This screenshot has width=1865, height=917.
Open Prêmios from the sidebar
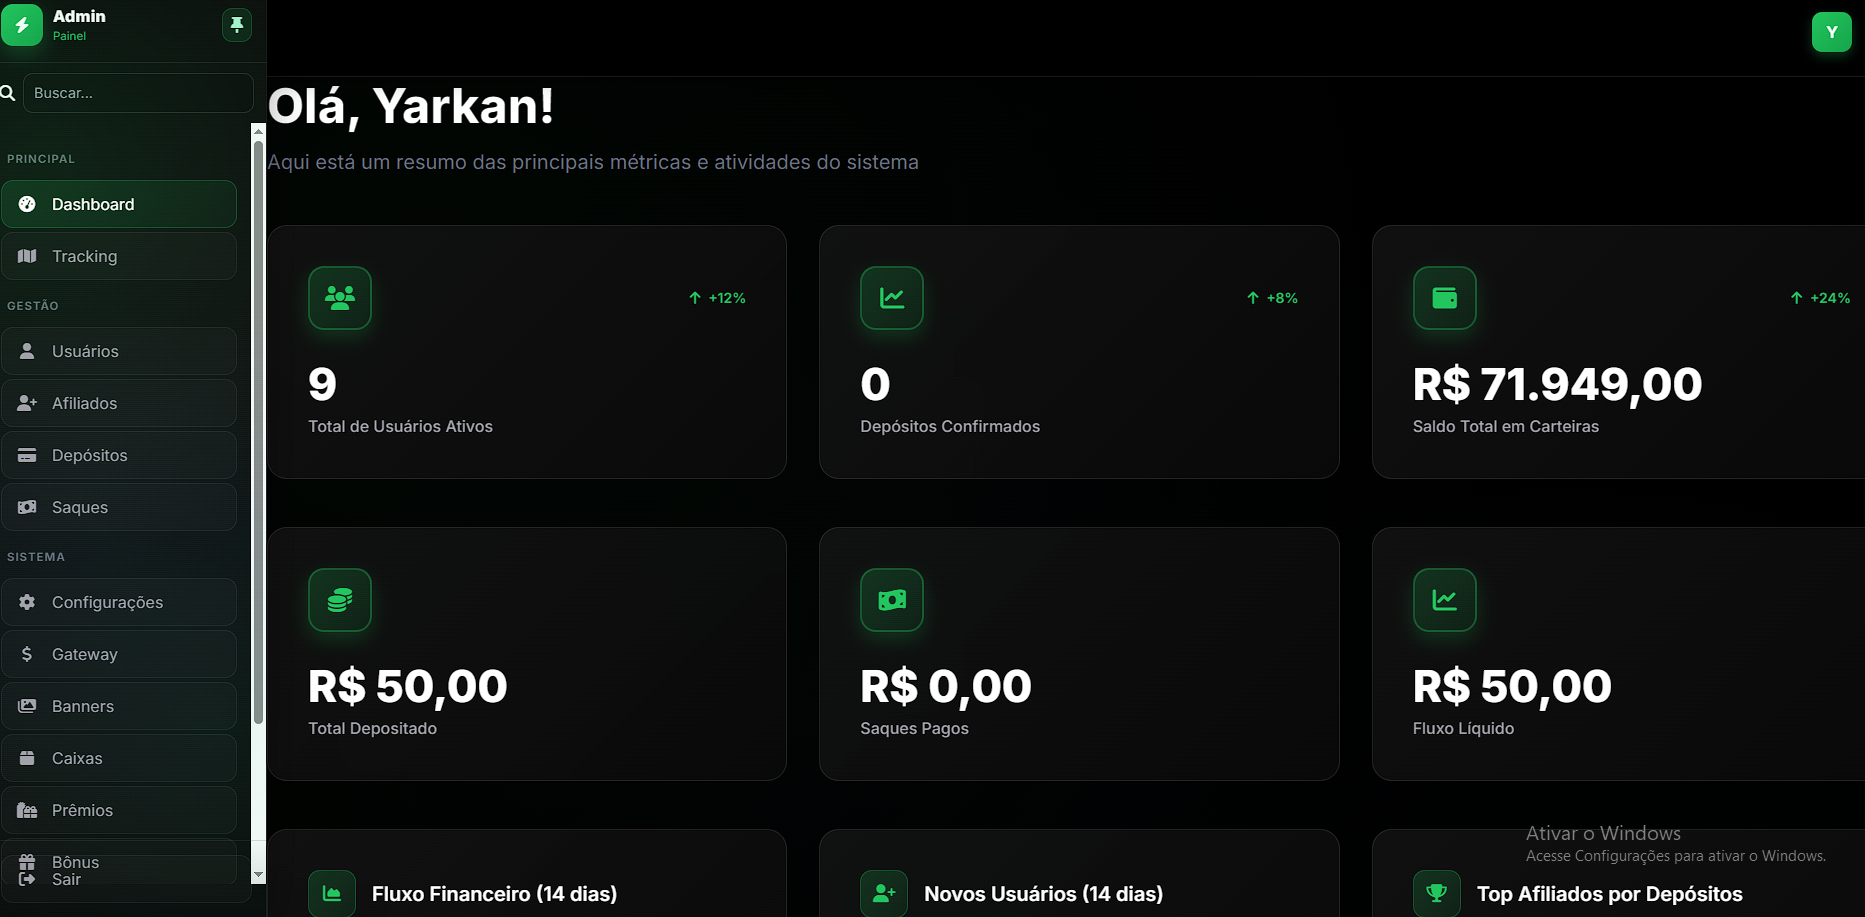pos(119,810)
